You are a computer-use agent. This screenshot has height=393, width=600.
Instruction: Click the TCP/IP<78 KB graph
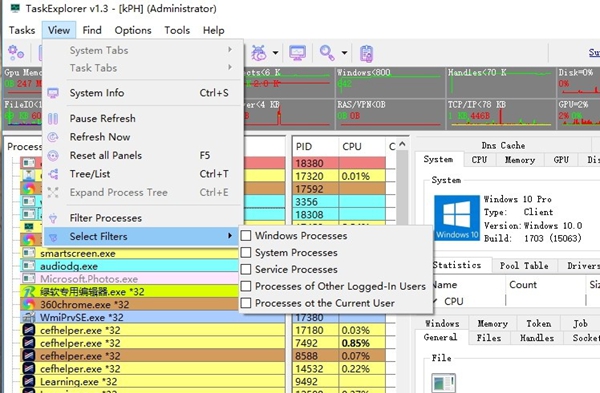501,114
